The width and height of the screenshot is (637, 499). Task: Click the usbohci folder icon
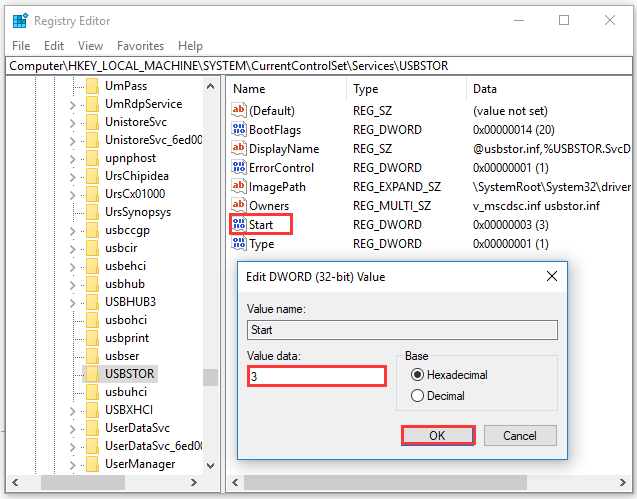coord(92,320)
